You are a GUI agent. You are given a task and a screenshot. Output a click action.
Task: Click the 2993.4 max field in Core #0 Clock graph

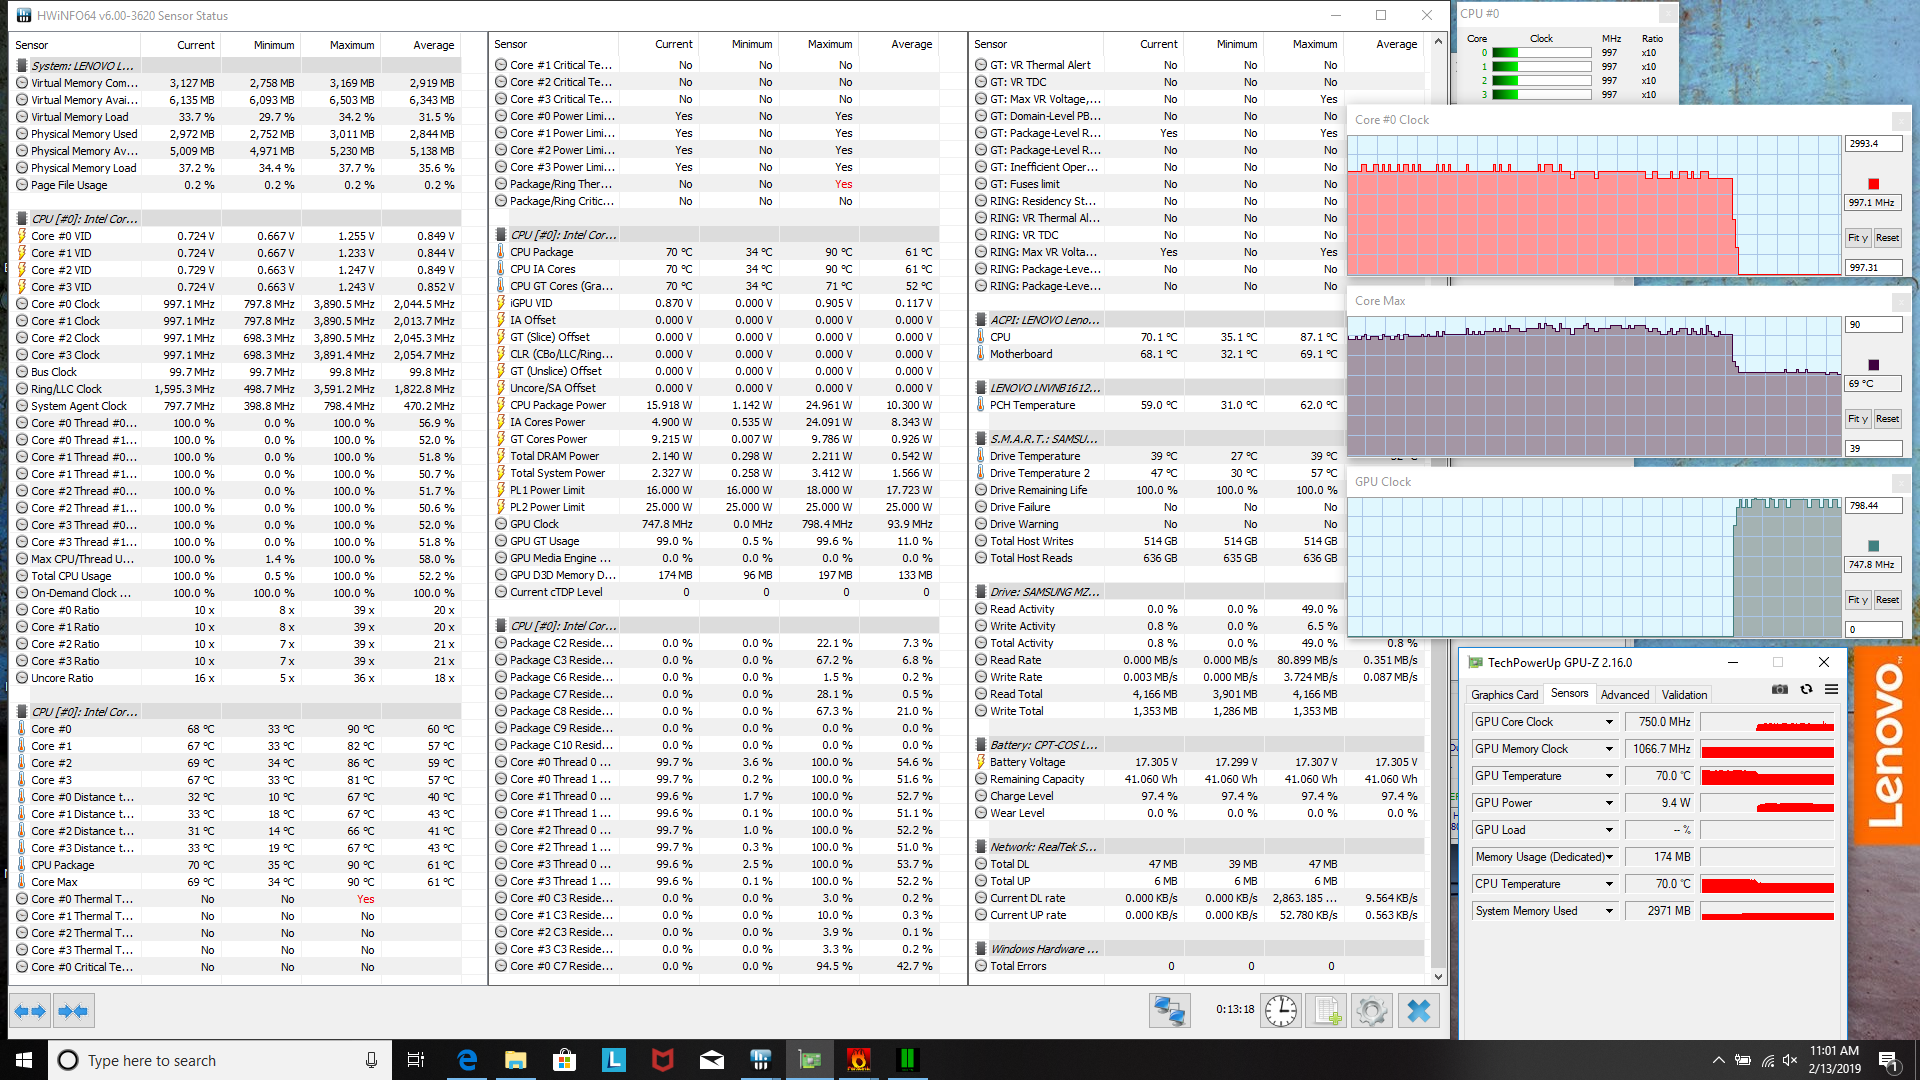pos(1873,144)
